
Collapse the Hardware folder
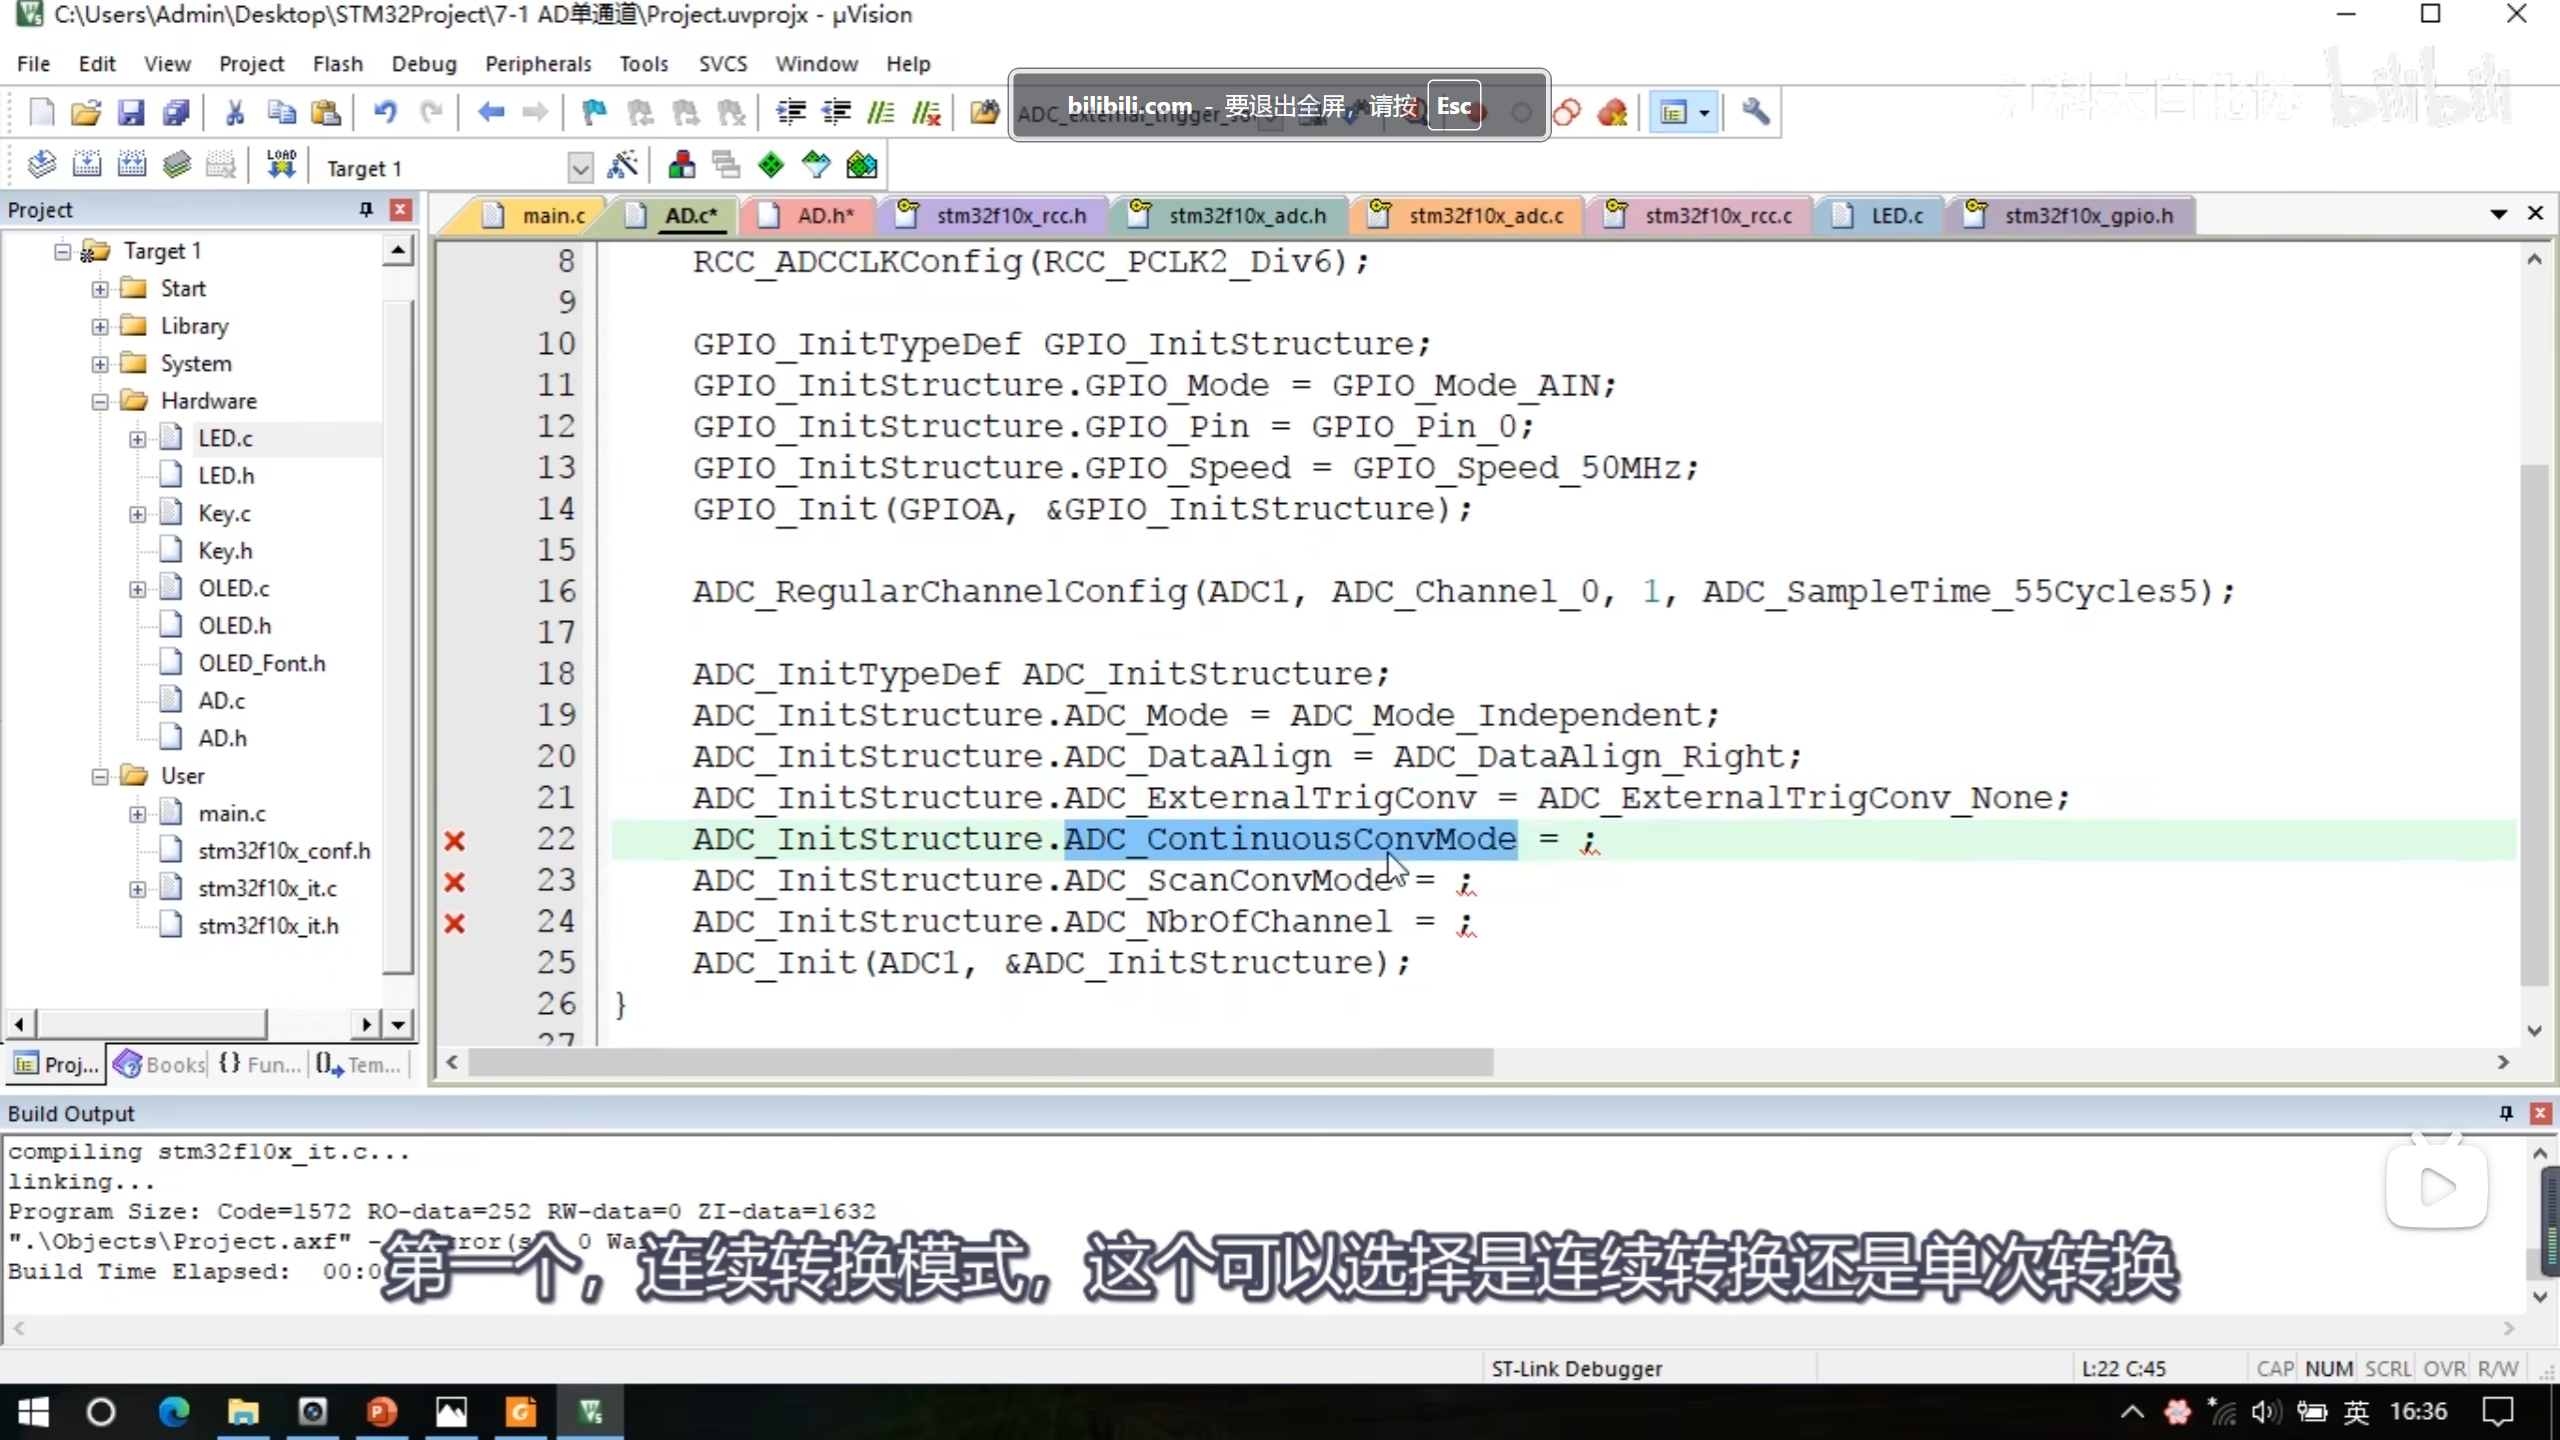[x=100, y=402]
